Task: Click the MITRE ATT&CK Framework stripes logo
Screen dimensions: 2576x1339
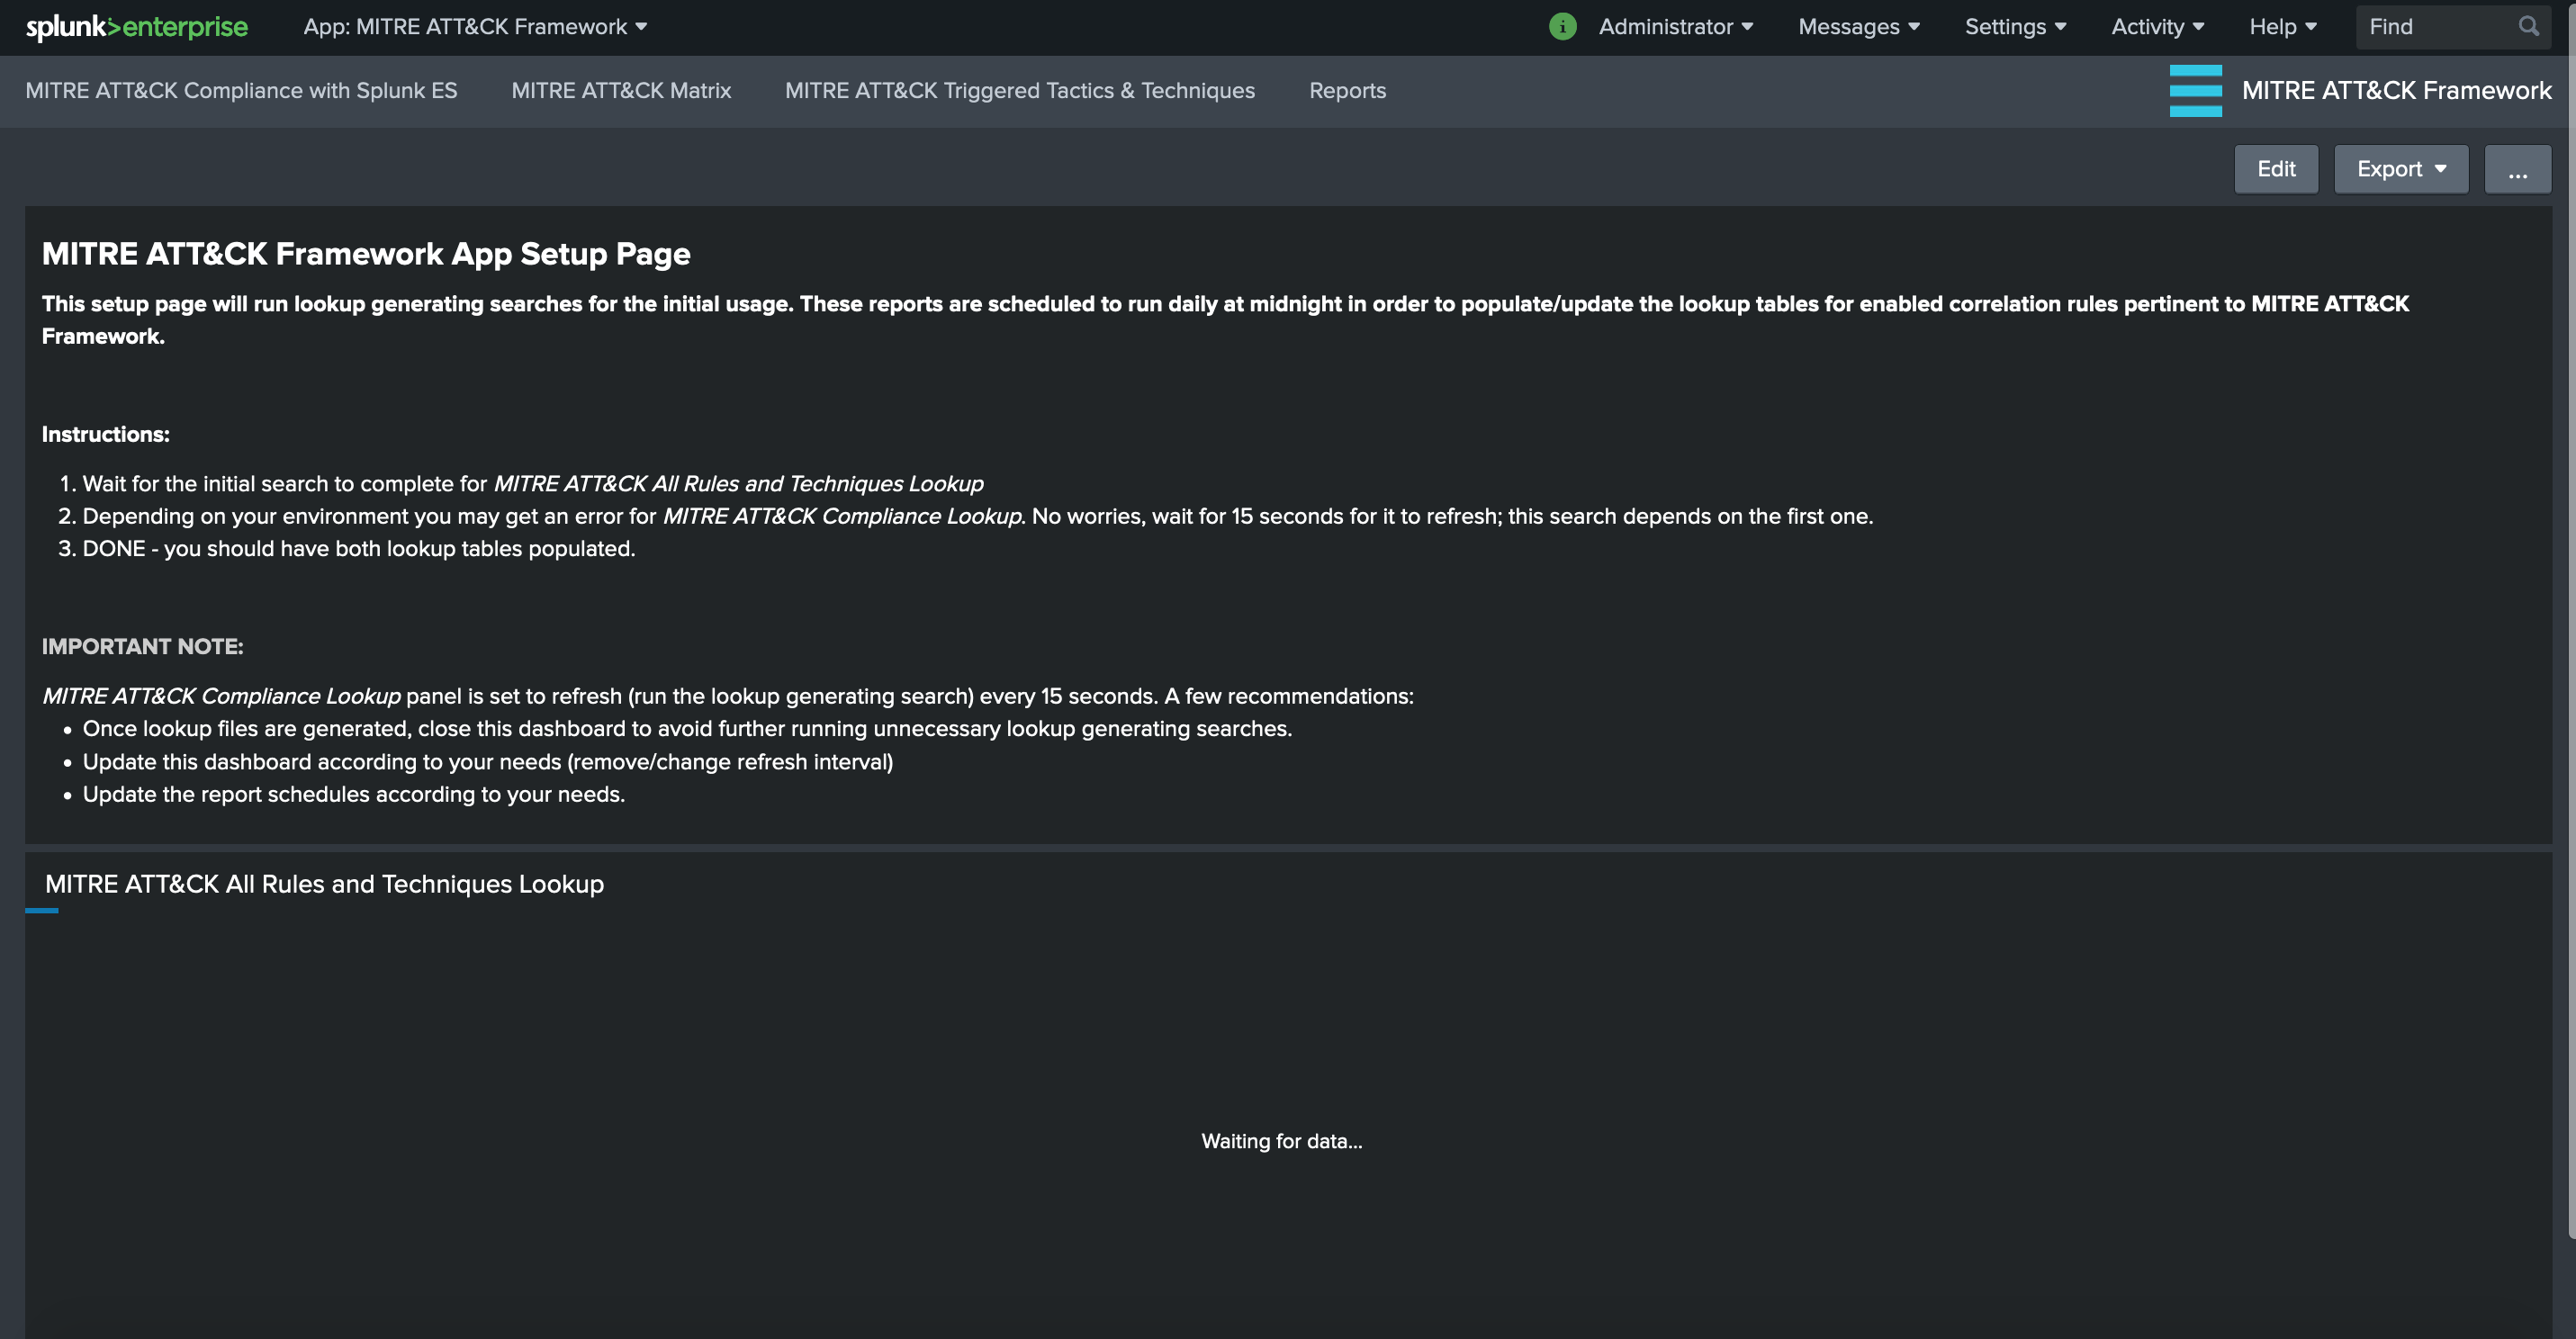Action: pos(2195,91)
